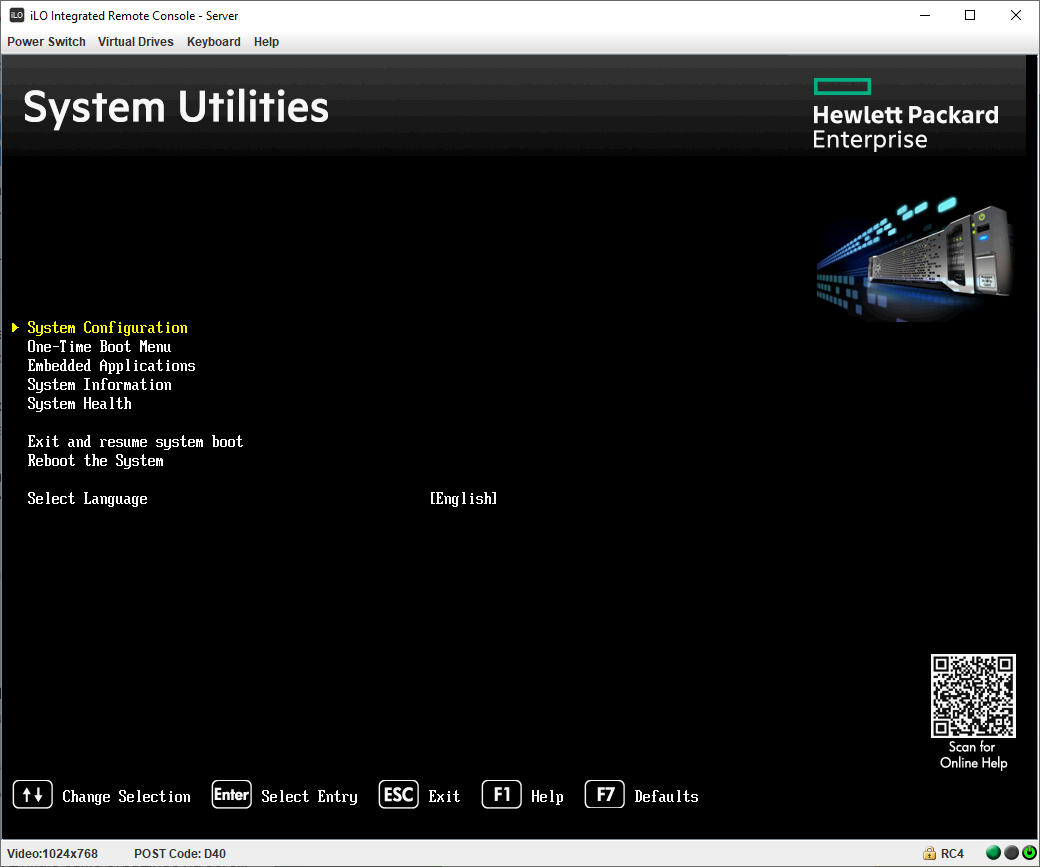Click the iLO icon in title bar

pos(17,15)
